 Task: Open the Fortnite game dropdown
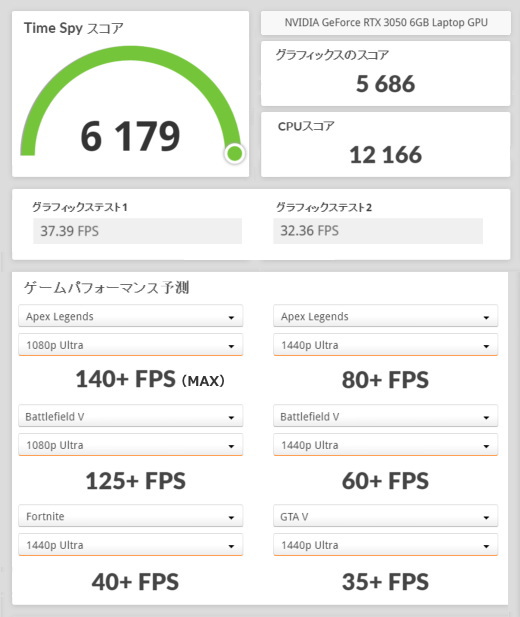coord(131,516)
